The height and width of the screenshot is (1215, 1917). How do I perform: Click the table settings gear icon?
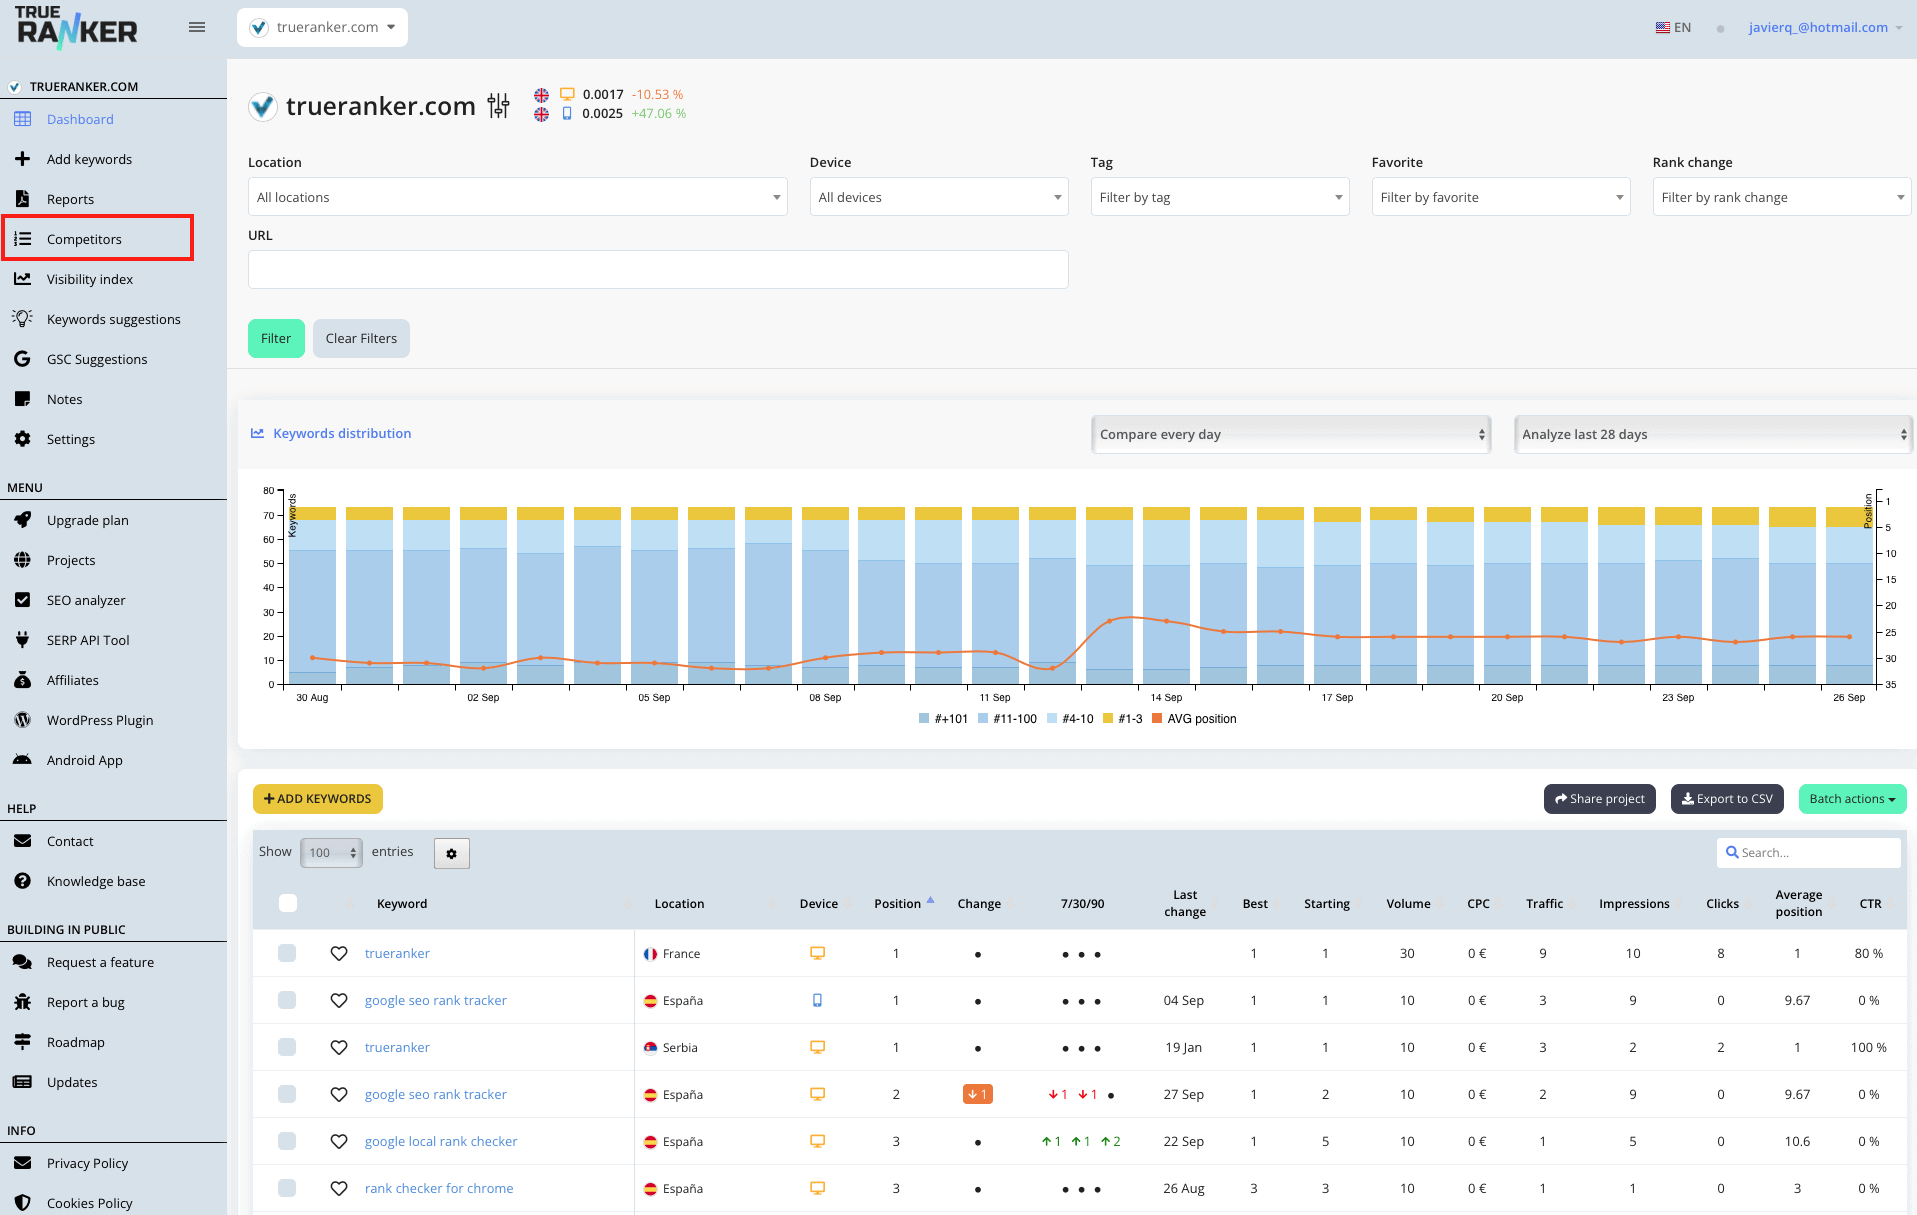[x=451, y=853]
